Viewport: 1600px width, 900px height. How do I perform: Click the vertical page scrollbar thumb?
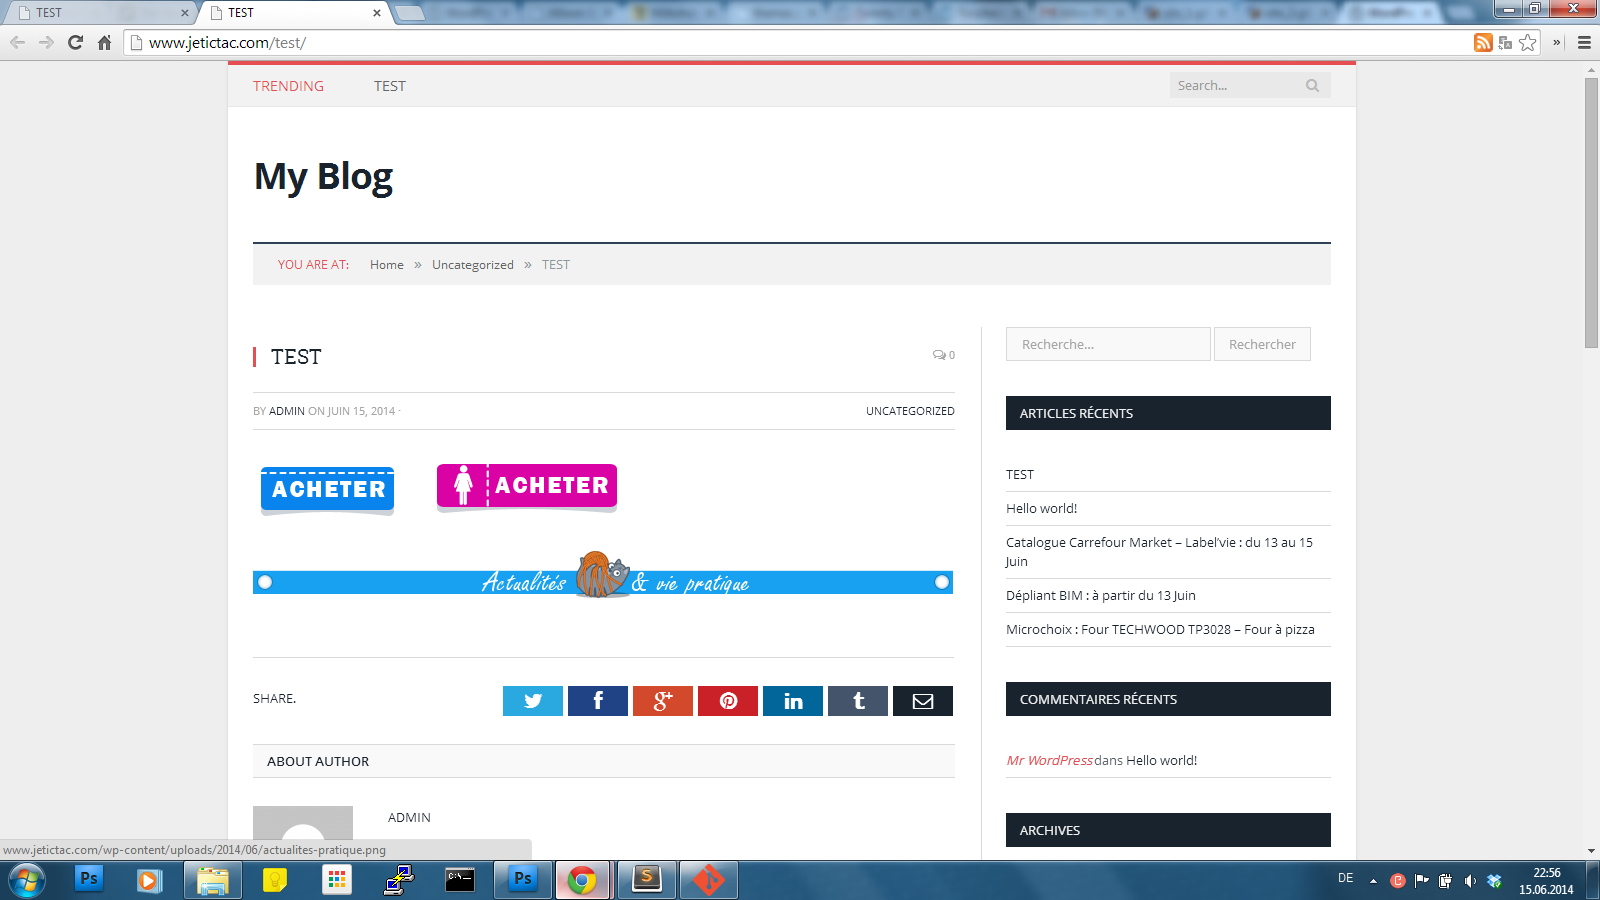click(1591, 212)
